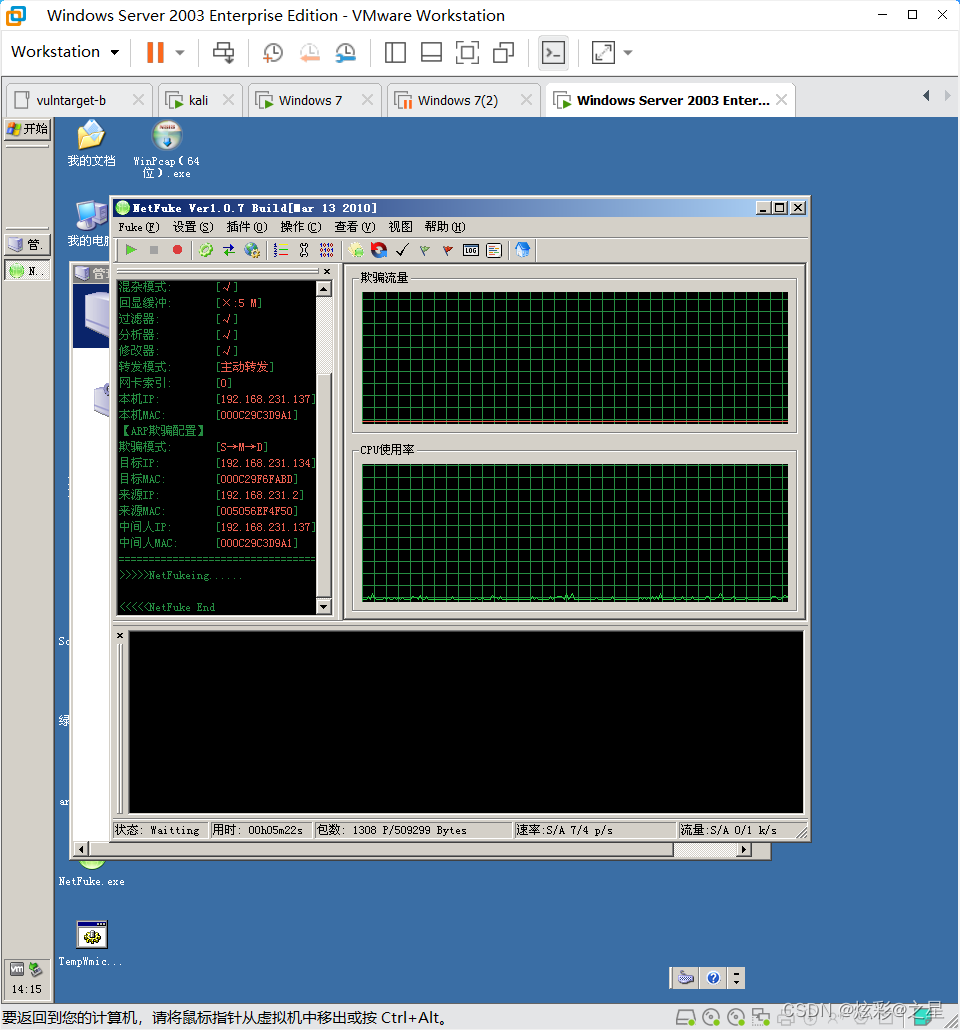The height and width of the screenshot is (1030, 960).
Task: Click the blue-green swap arrows icon
Action: pos(229,250)
